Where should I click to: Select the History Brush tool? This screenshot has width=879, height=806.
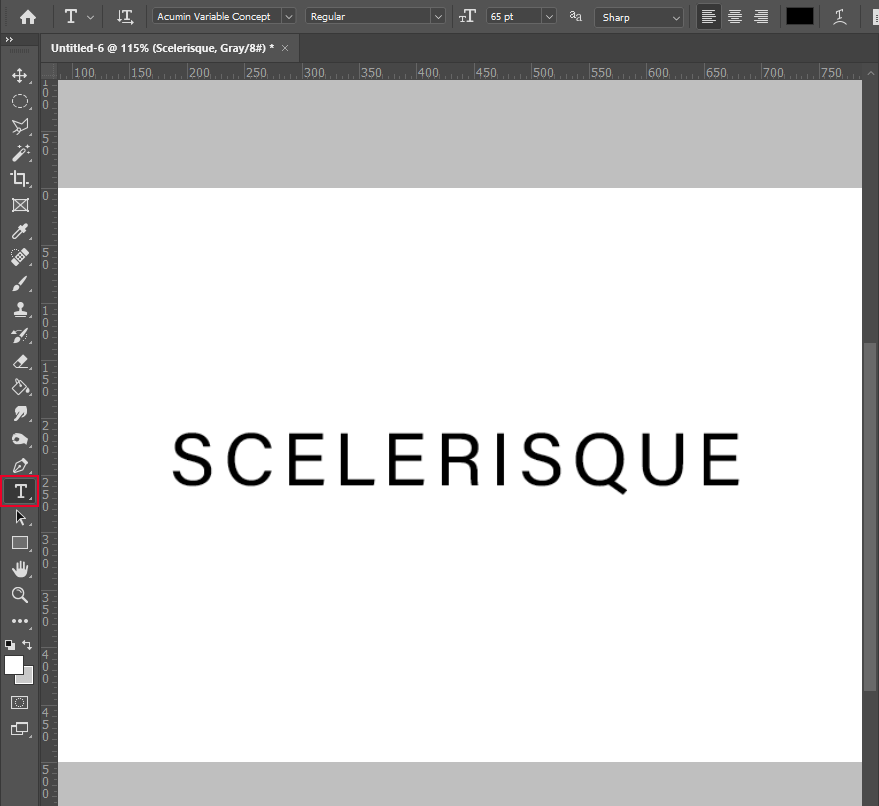pyautogui.click(x=20, y=336)
